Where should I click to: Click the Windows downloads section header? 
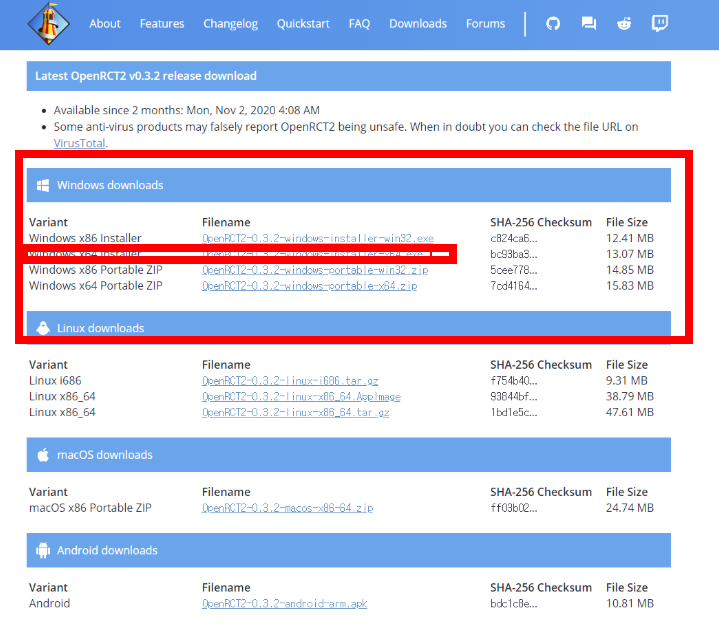tap(348, 185)
